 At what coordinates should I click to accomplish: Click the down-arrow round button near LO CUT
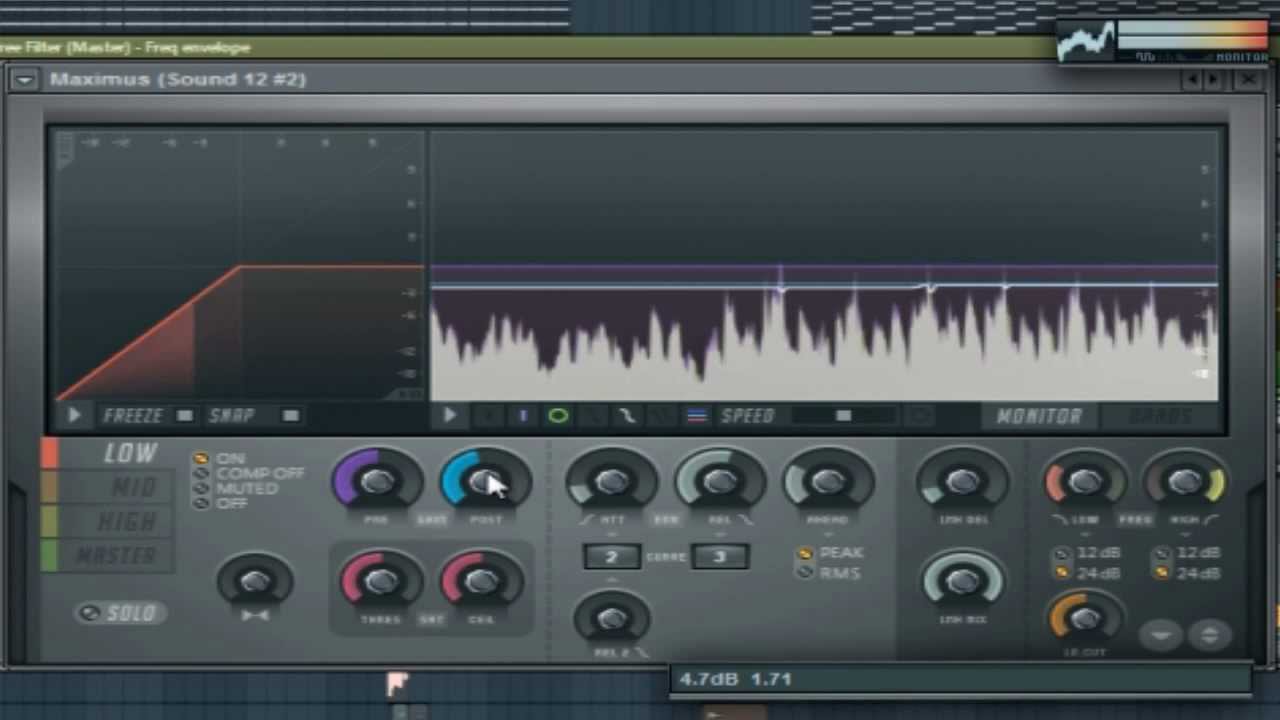tap(1161, 634)
